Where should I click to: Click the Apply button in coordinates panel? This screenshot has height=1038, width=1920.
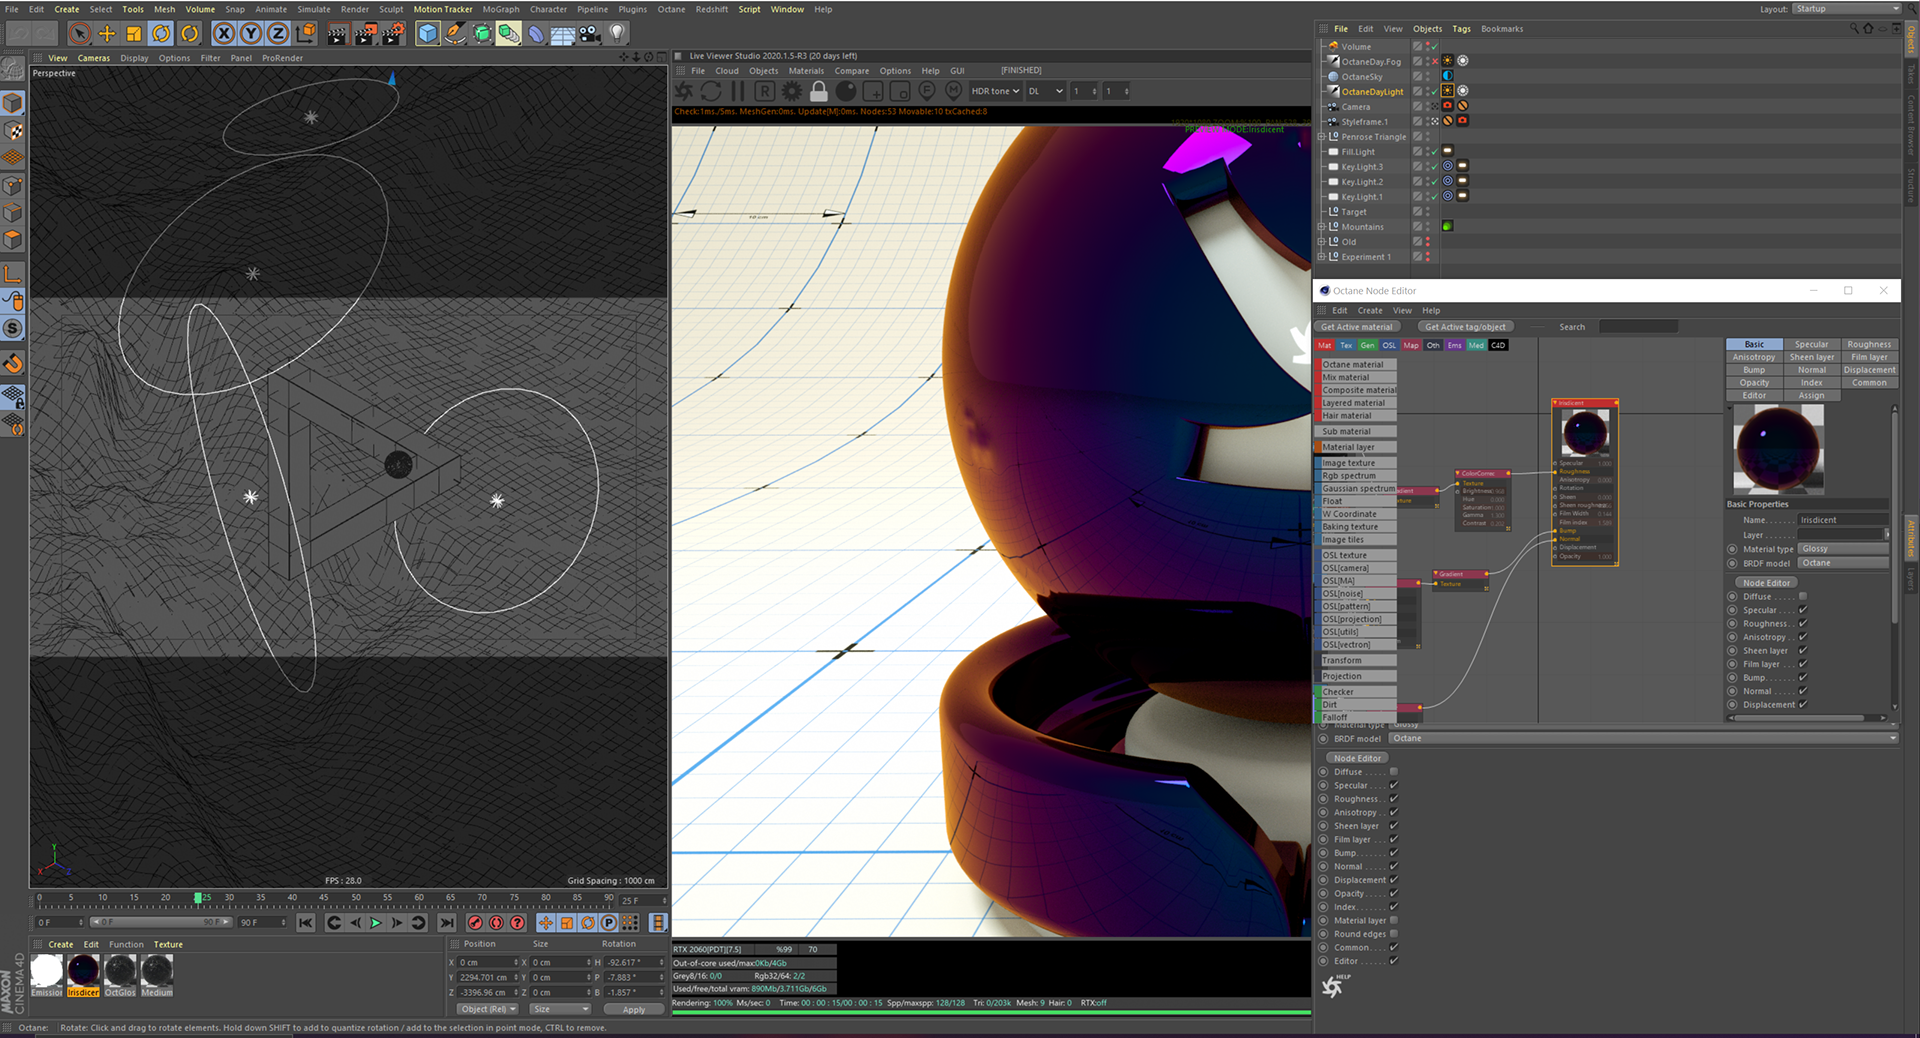pyautogui.click(x=634, y=1010)
